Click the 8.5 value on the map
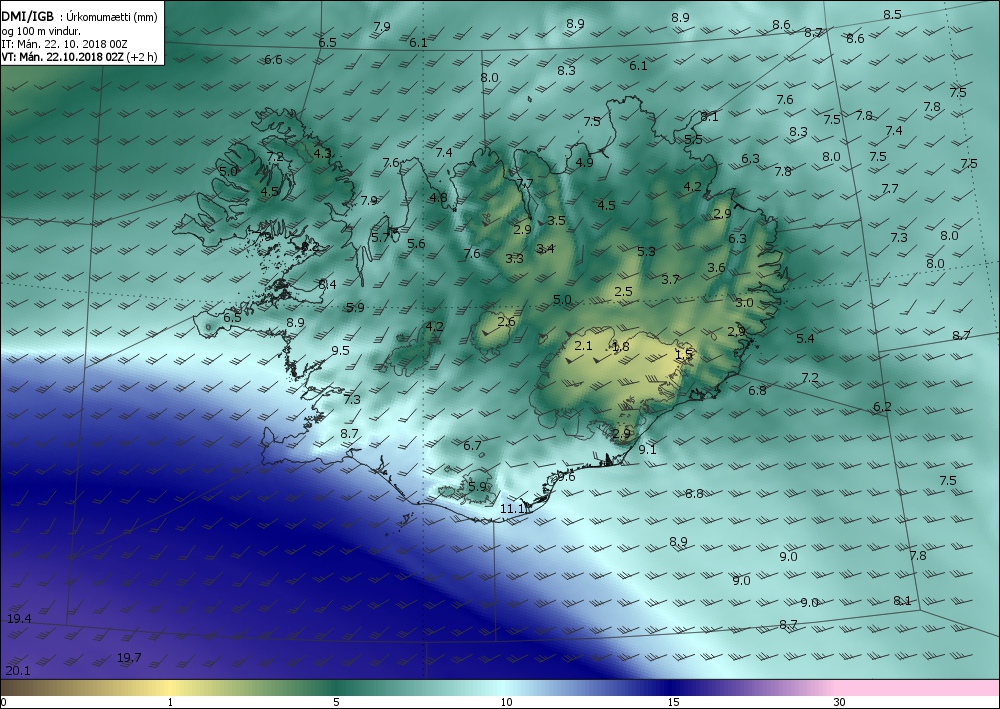This screenshot has height=709, width=1000. pos(892,15)
